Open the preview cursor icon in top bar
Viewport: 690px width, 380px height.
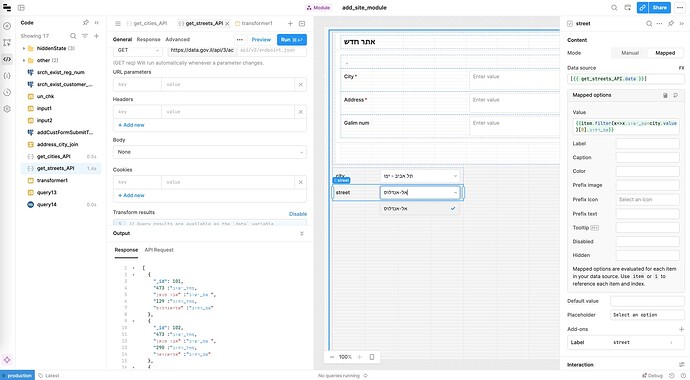coord(628,7)
